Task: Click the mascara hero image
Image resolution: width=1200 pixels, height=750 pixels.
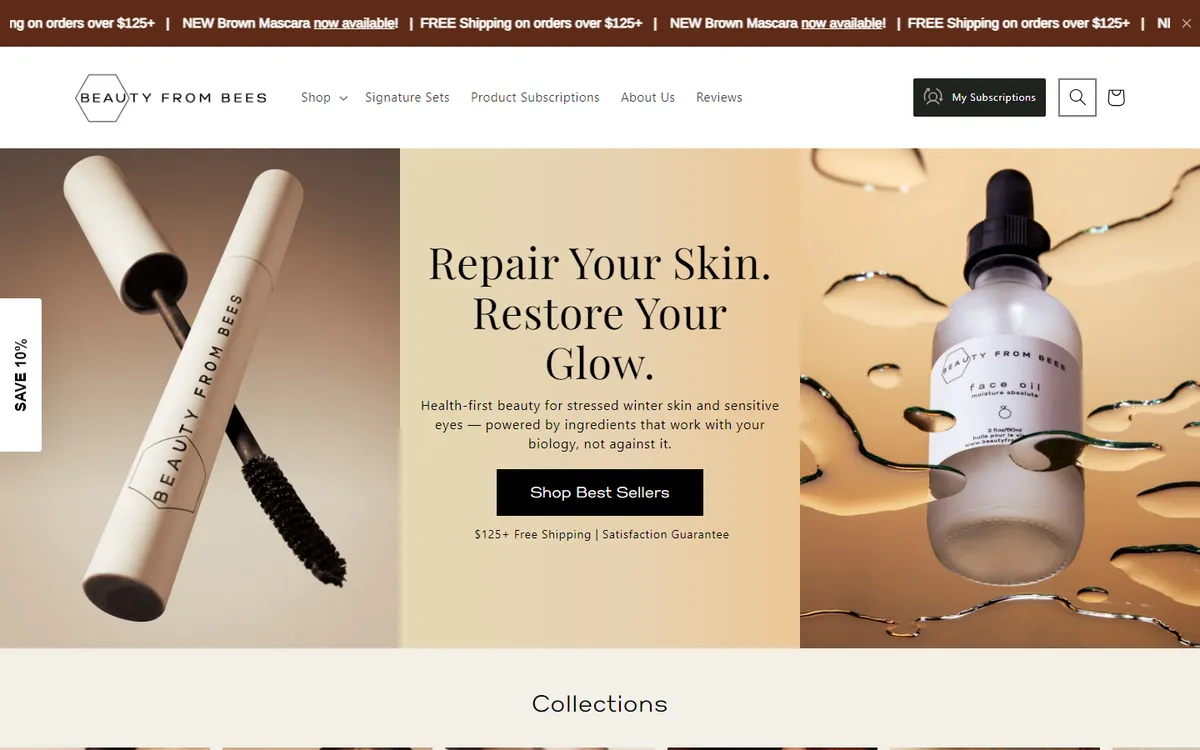Action: pos(200,398)
